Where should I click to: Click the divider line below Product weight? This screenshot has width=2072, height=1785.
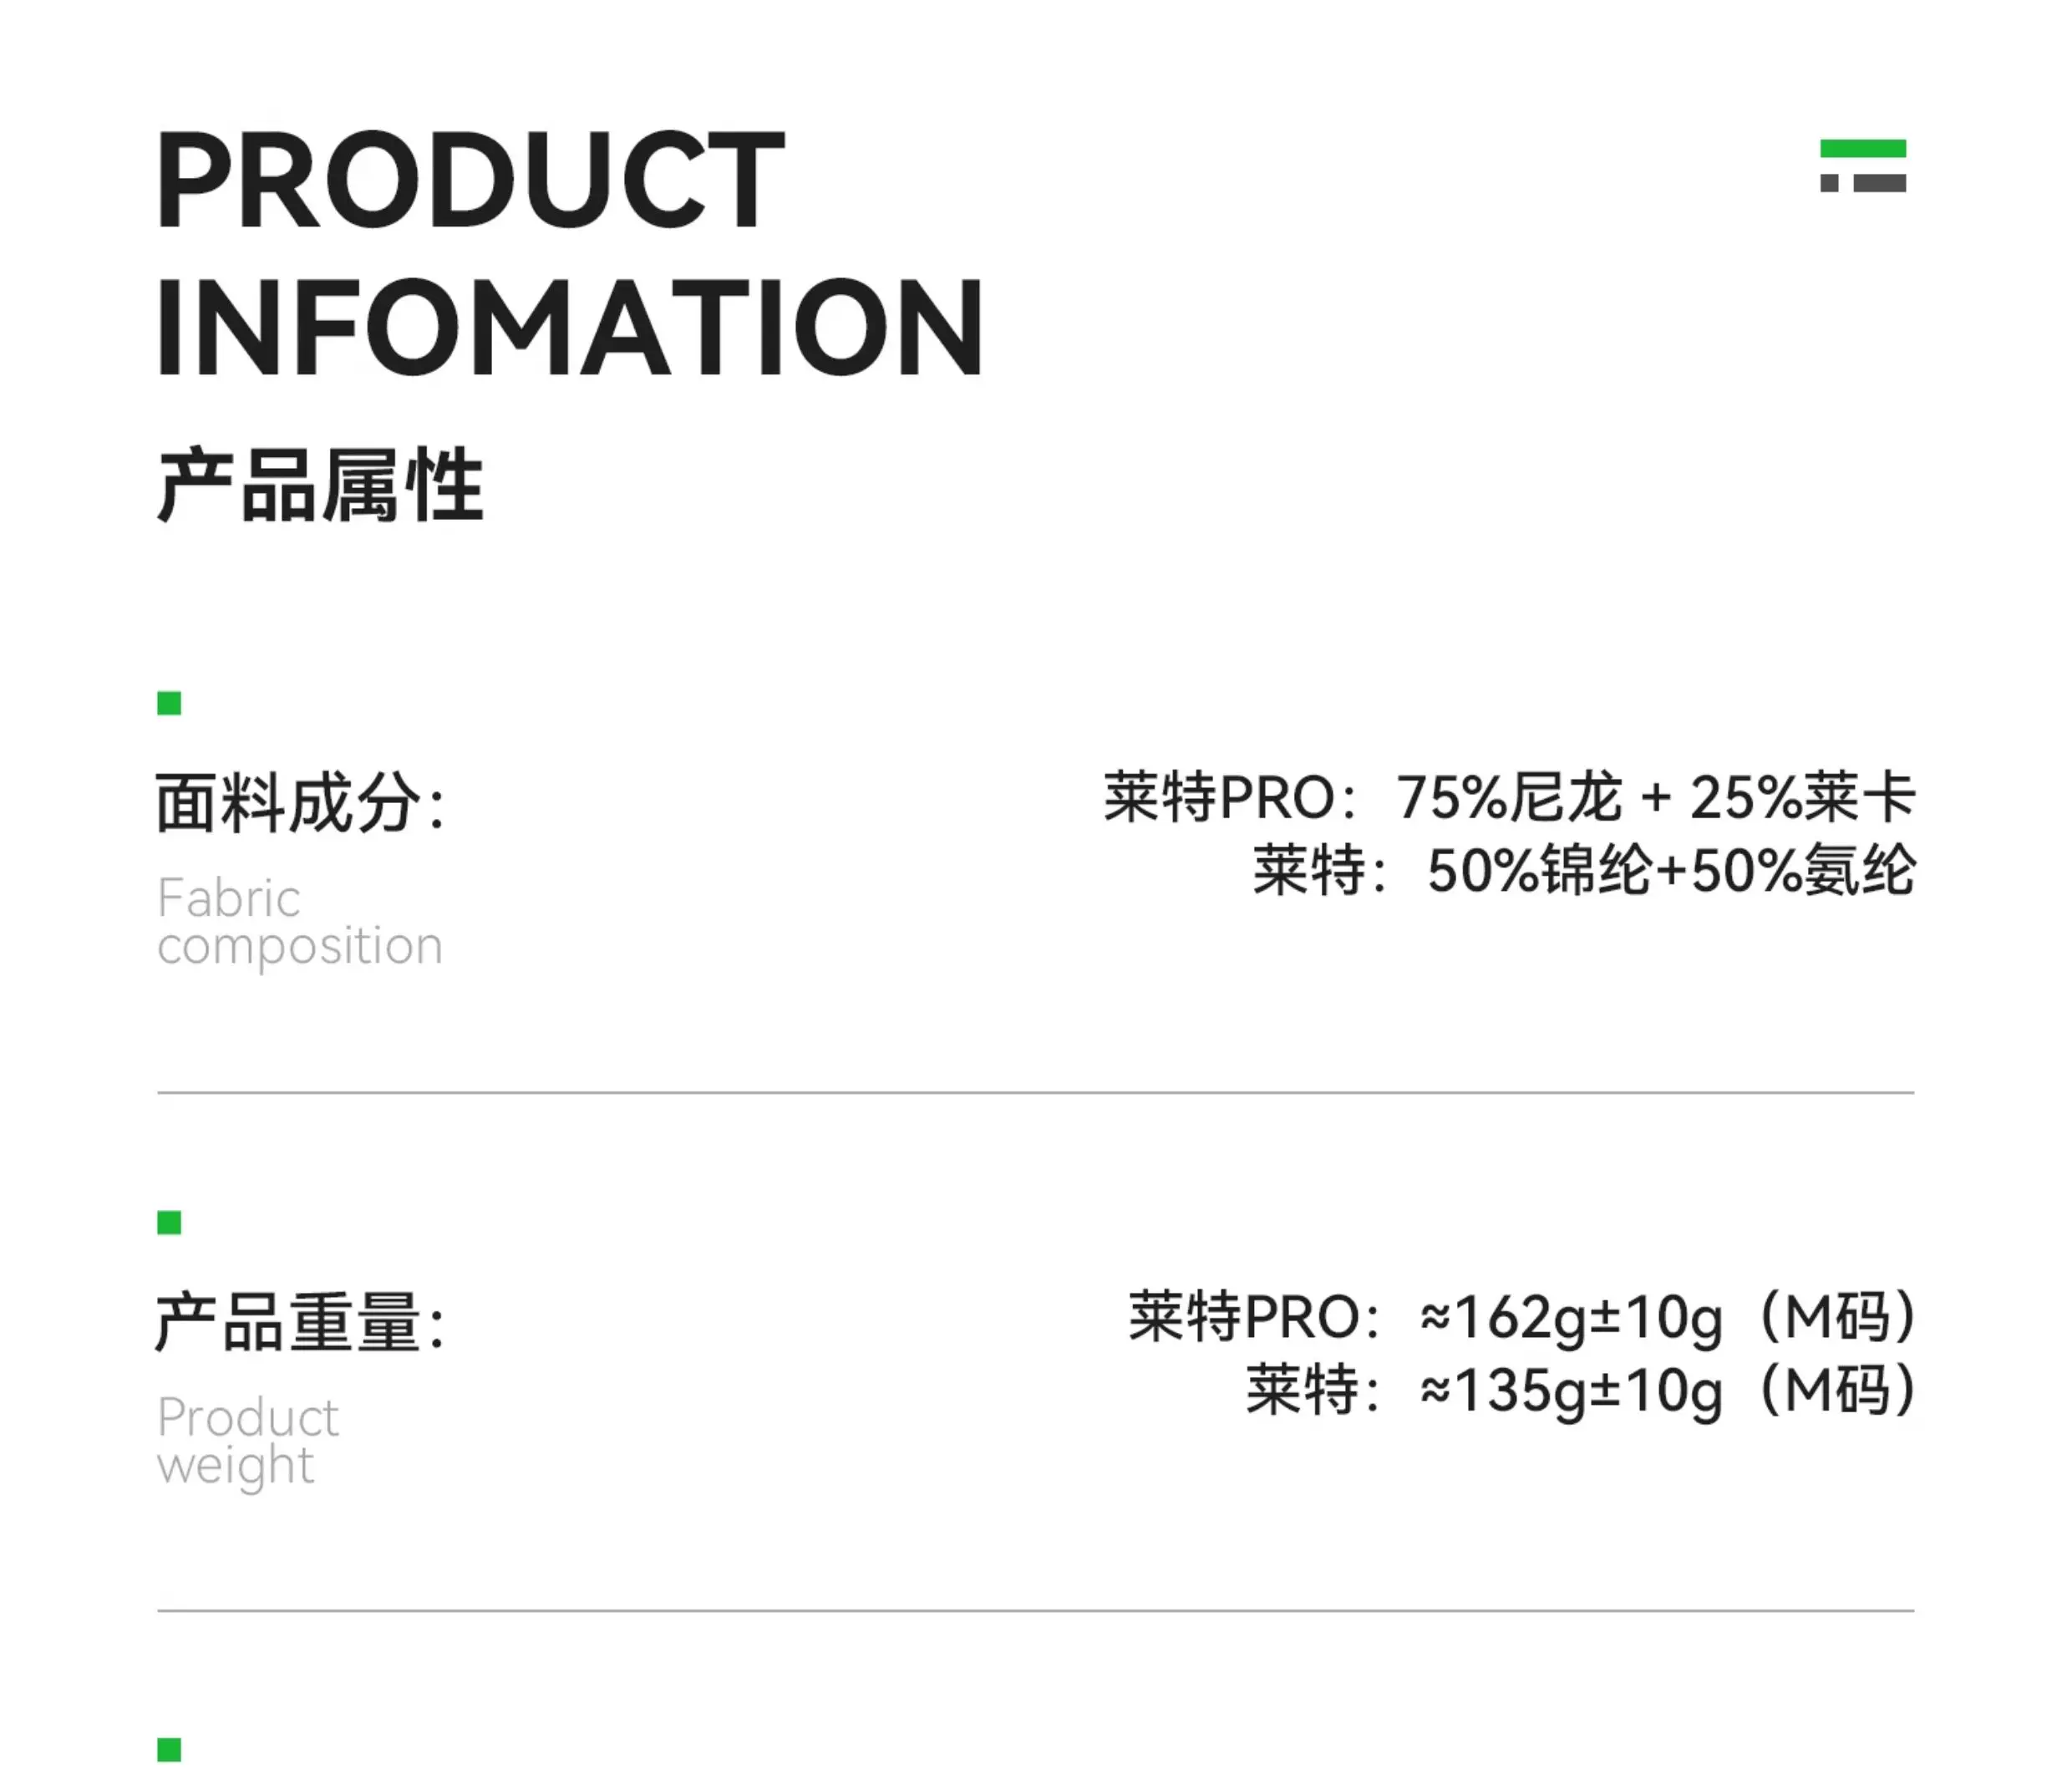1035,1611
